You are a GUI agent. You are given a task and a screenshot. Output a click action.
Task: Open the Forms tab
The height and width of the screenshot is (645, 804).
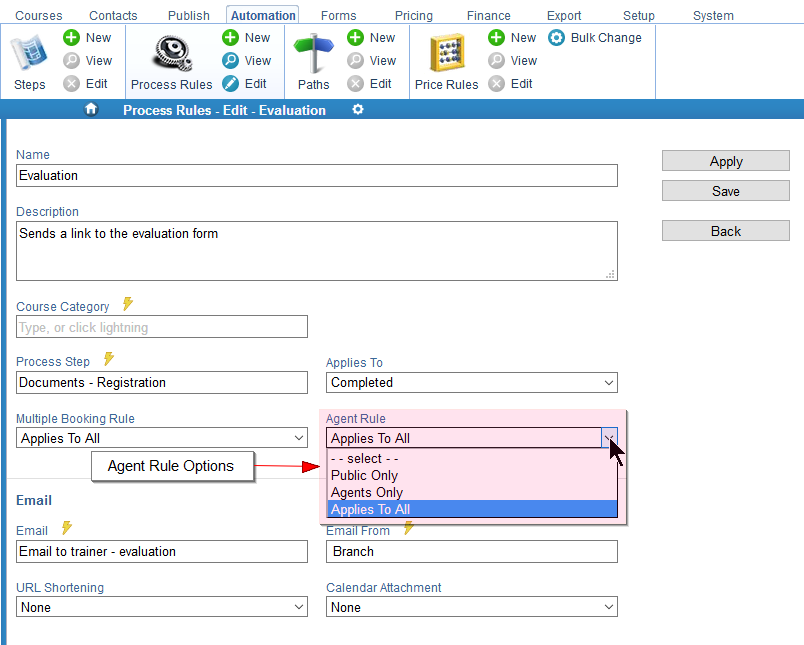[338, 15]
